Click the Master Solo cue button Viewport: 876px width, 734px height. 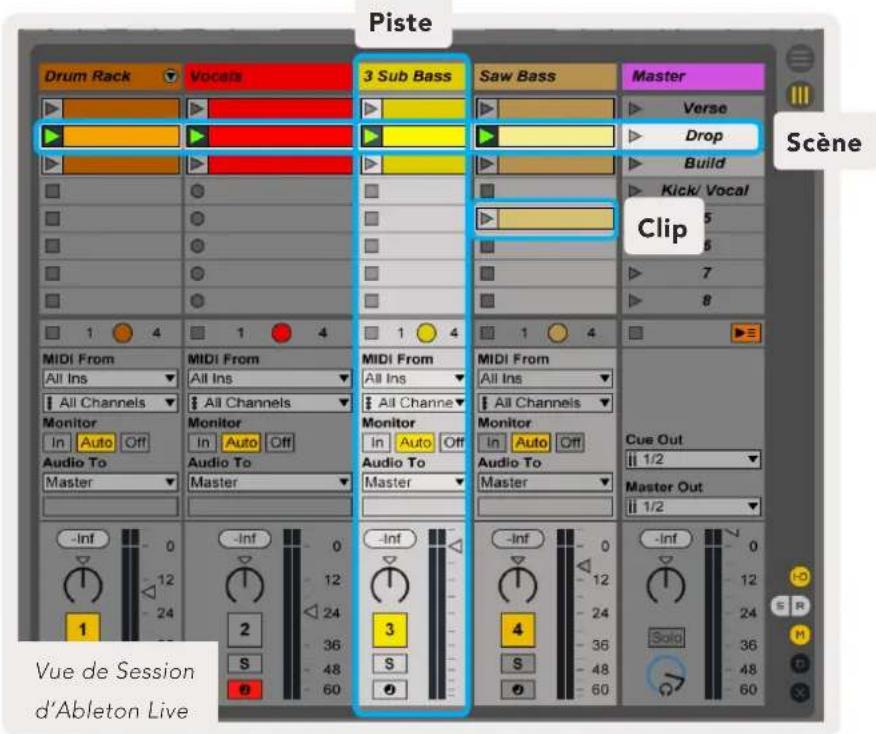pos(666,637)
